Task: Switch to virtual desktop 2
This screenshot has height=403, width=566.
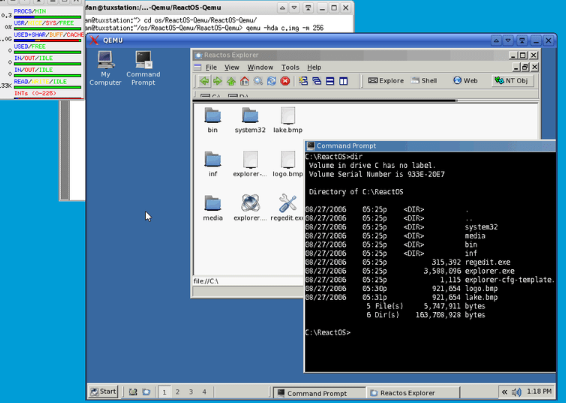Action: 178,392
